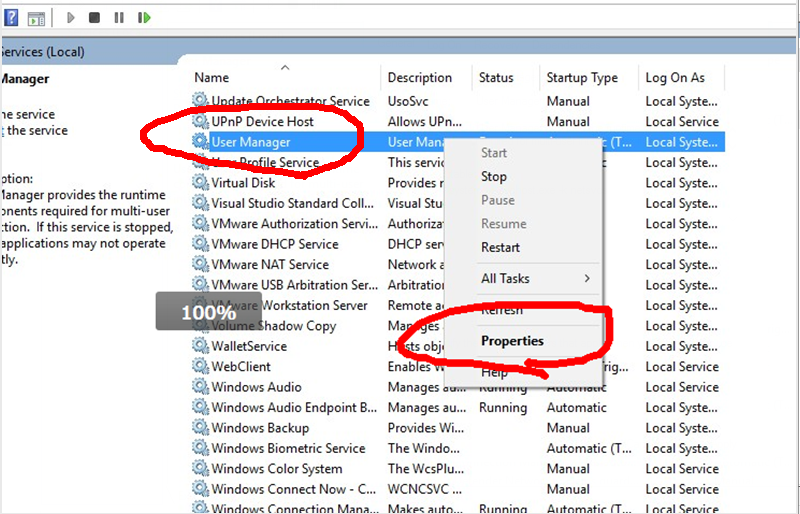
Task: Click gear icon of Windows Biometric Service
Action: (x=200, y=448)
